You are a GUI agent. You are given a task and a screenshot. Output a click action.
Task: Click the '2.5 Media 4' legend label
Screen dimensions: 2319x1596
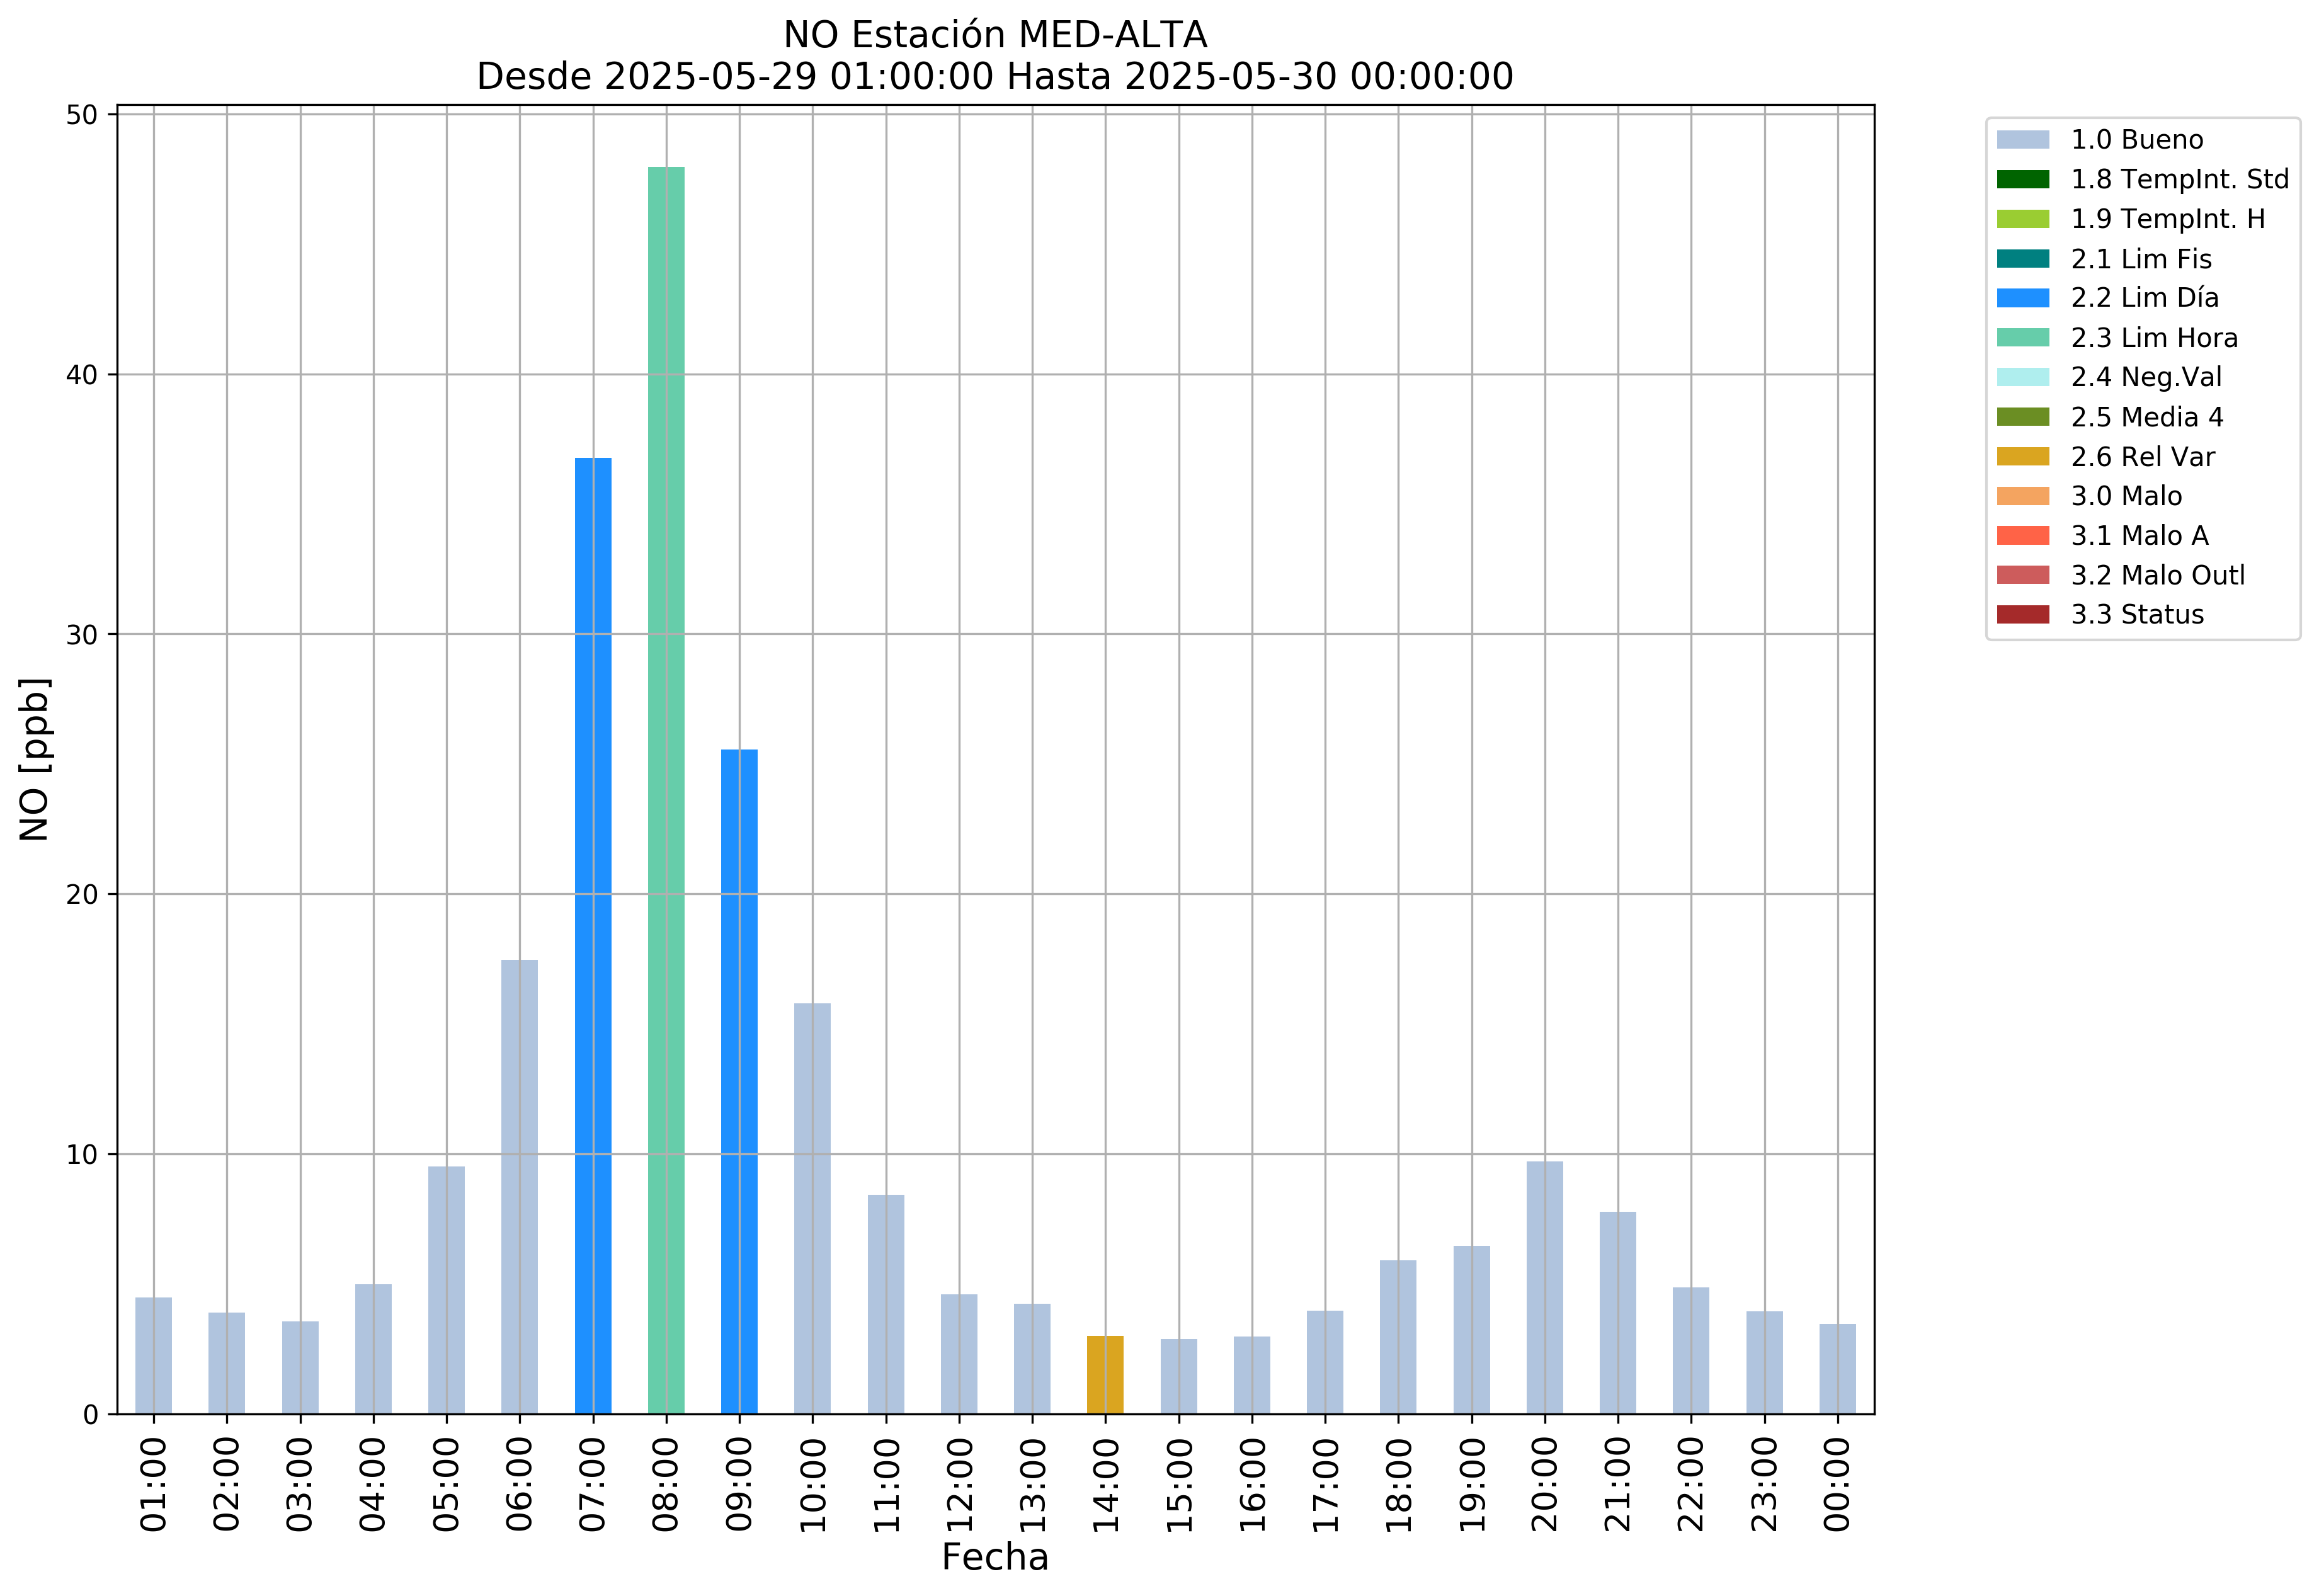coord(2147,417)
